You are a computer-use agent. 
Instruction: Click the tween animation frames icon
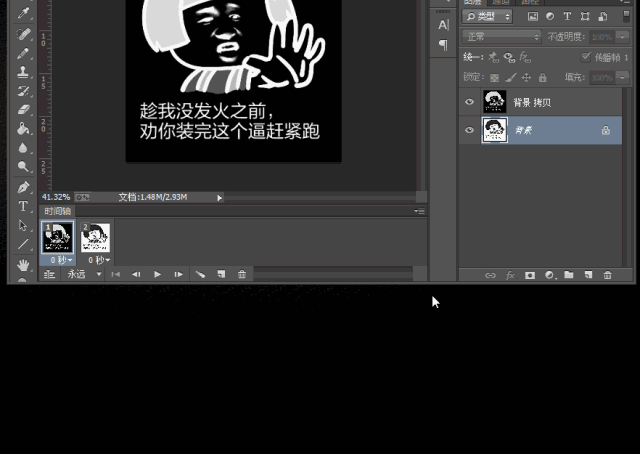click(x=200, y=274)
